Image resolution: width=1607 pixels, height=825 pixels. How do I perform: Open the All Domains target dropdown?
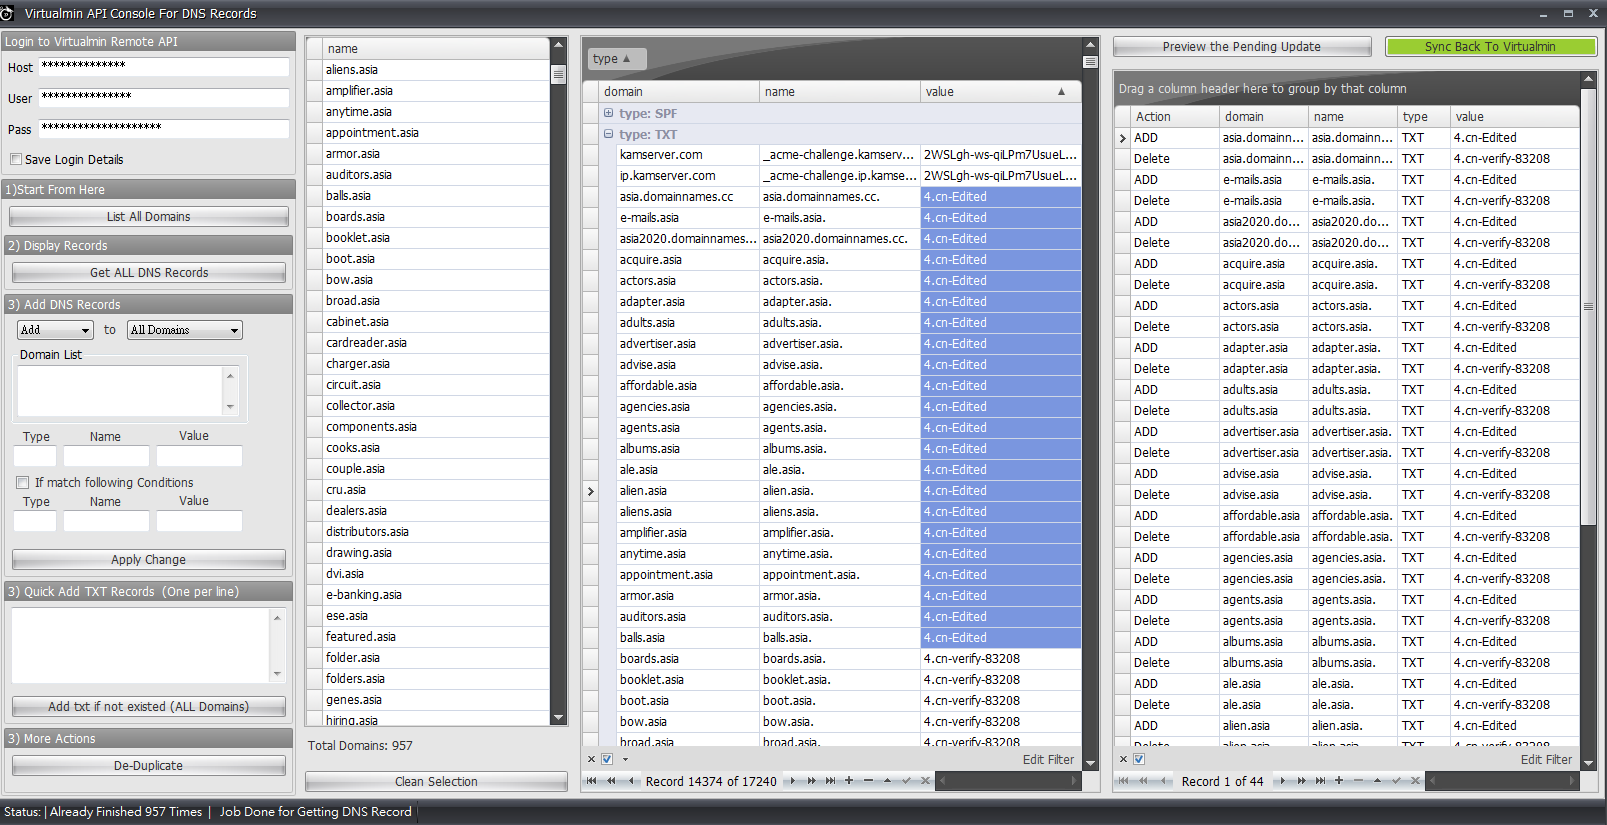pyautogui.click(x=185, y=330)
